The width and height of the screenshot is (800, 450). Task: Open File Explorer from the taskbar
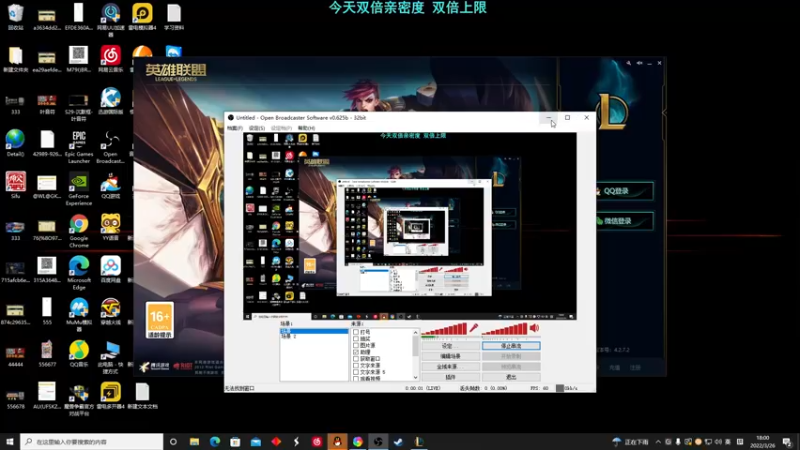[x=194, y=442]
